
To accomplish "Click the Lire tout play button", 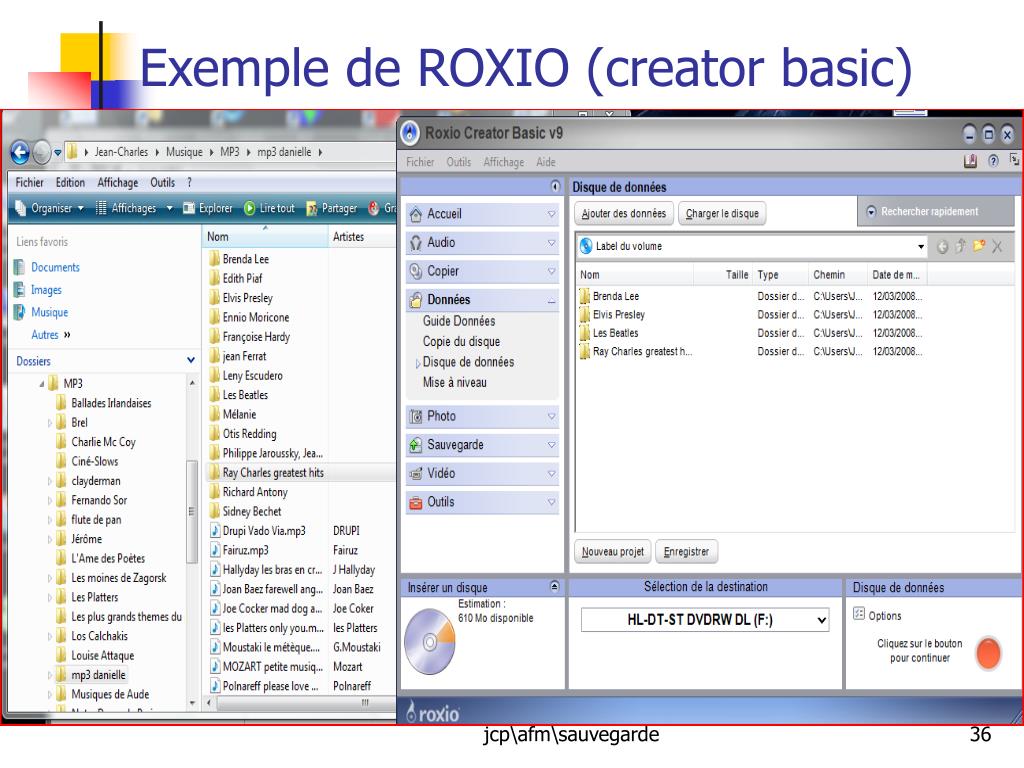I will click(x=269, y=208).
